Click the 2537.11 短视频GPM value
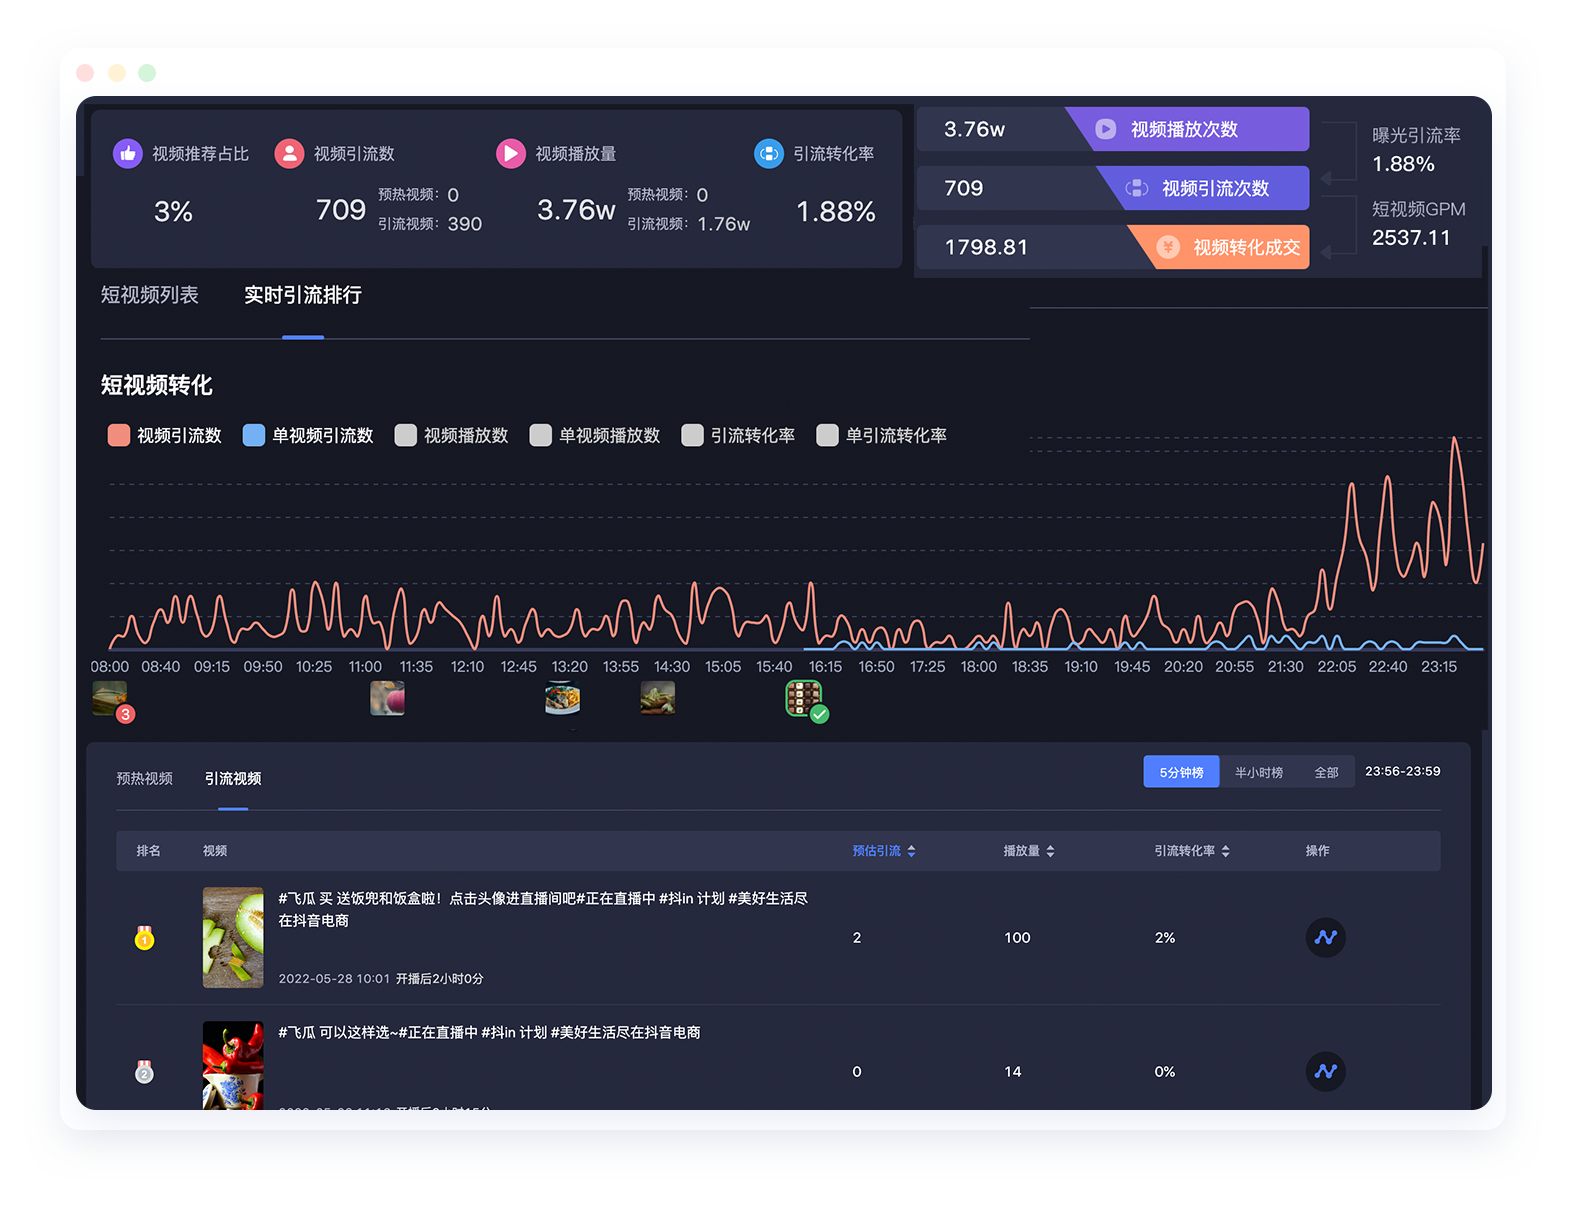Image resolution: width=1576 pixels, height=1208 pixels. click(1410, 237)
